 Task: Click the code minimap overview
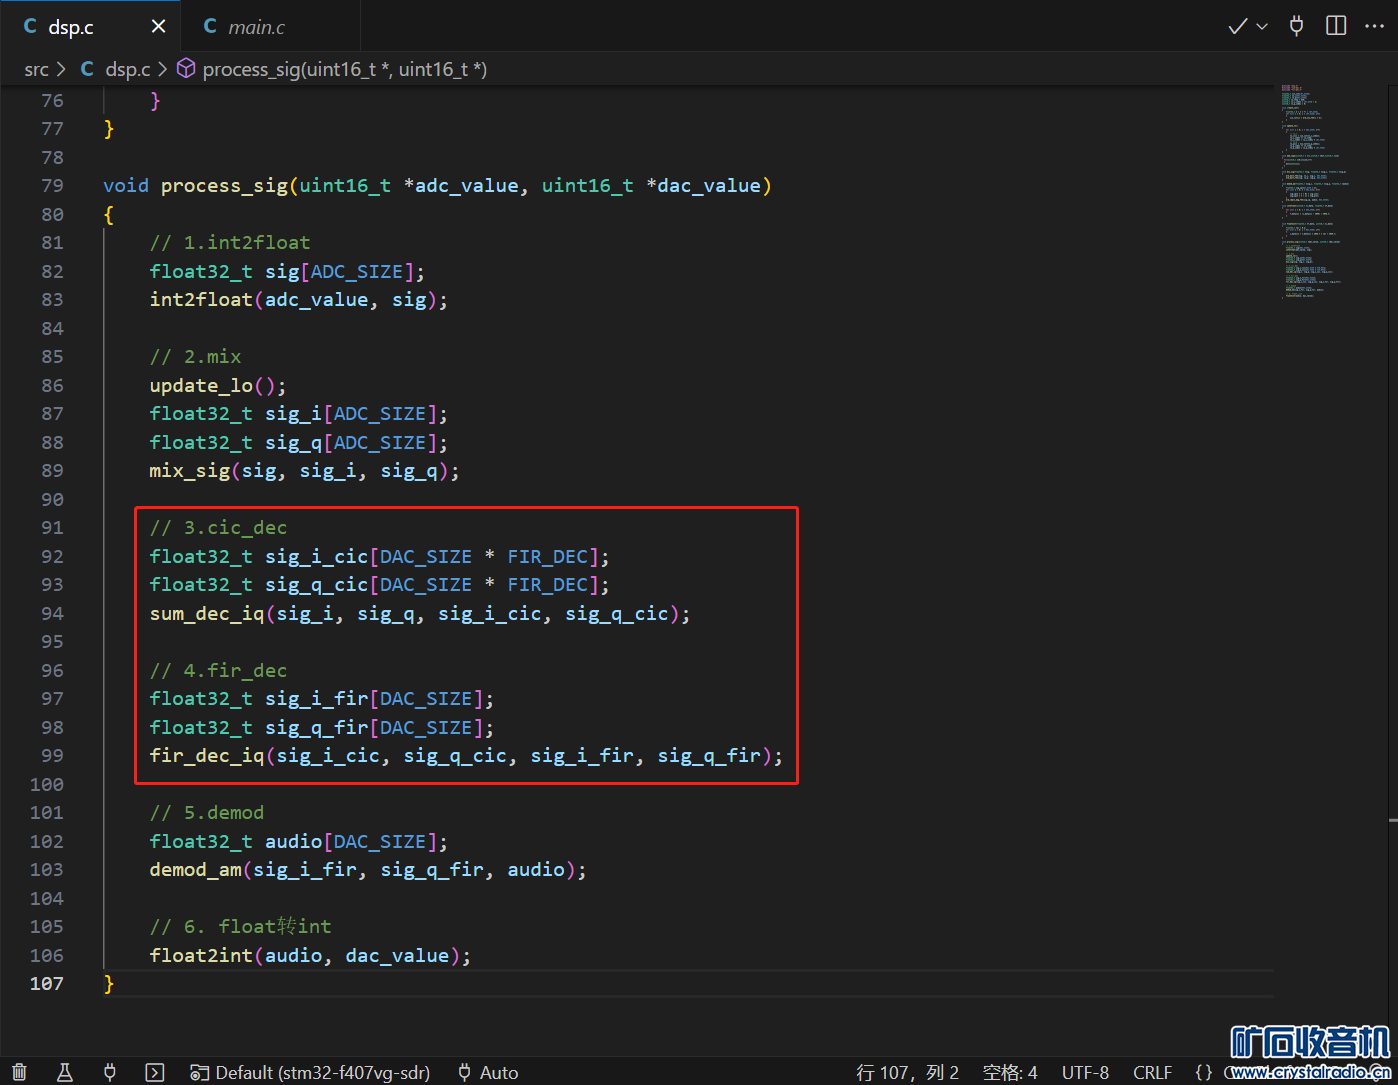[x=1318, y=190]
